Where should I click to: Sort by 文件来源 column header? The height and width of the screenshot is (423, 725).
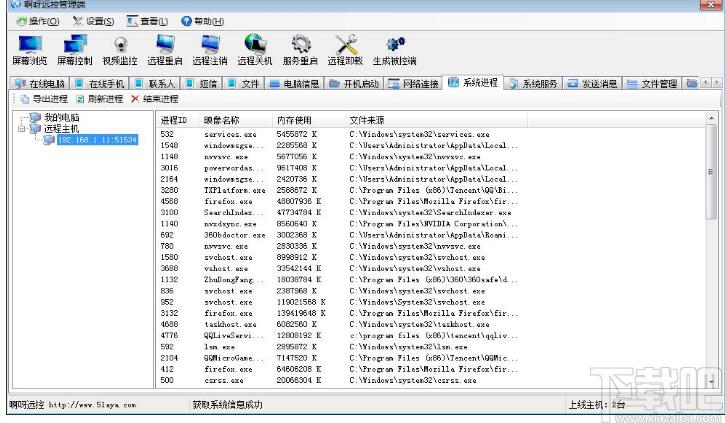[436, 120]
